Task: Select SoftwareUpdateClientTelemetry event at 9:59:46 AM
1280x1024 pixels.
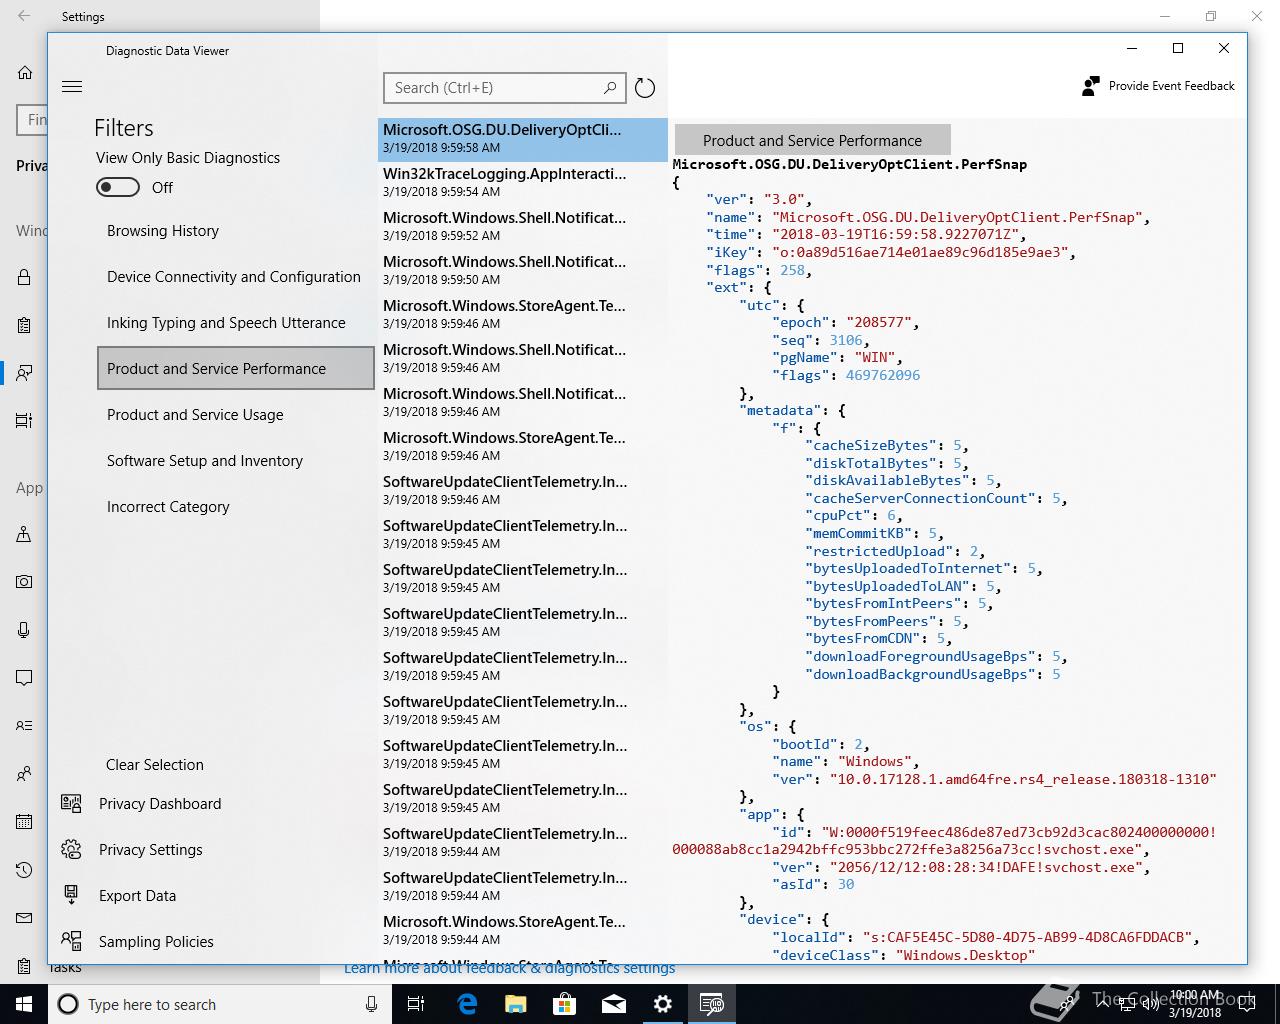Action: [x=522, y=490]
